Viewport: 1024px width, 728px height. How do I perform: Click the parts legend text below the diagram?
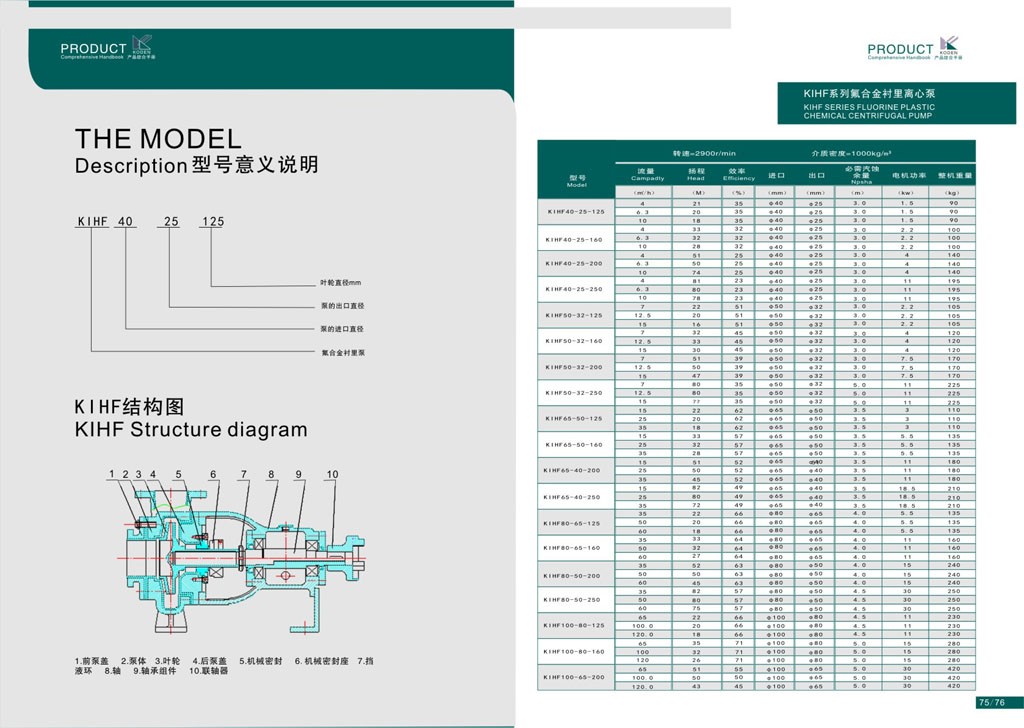[223, 668]
